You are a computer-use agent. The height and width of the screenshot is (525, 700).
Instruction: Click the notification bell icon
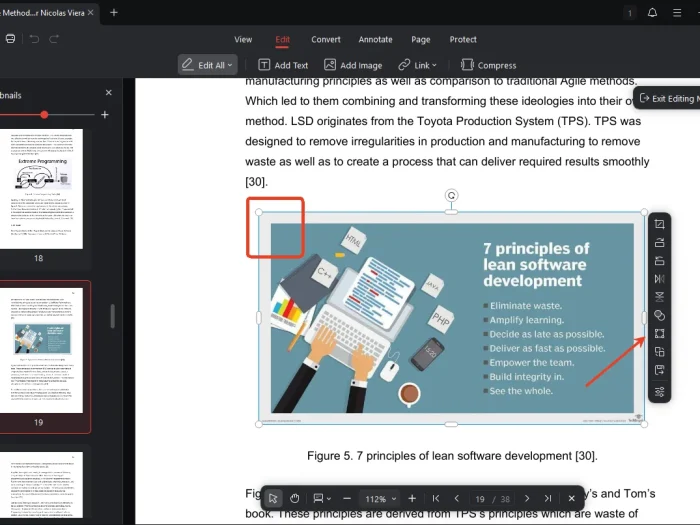click(x=653, y=13)
